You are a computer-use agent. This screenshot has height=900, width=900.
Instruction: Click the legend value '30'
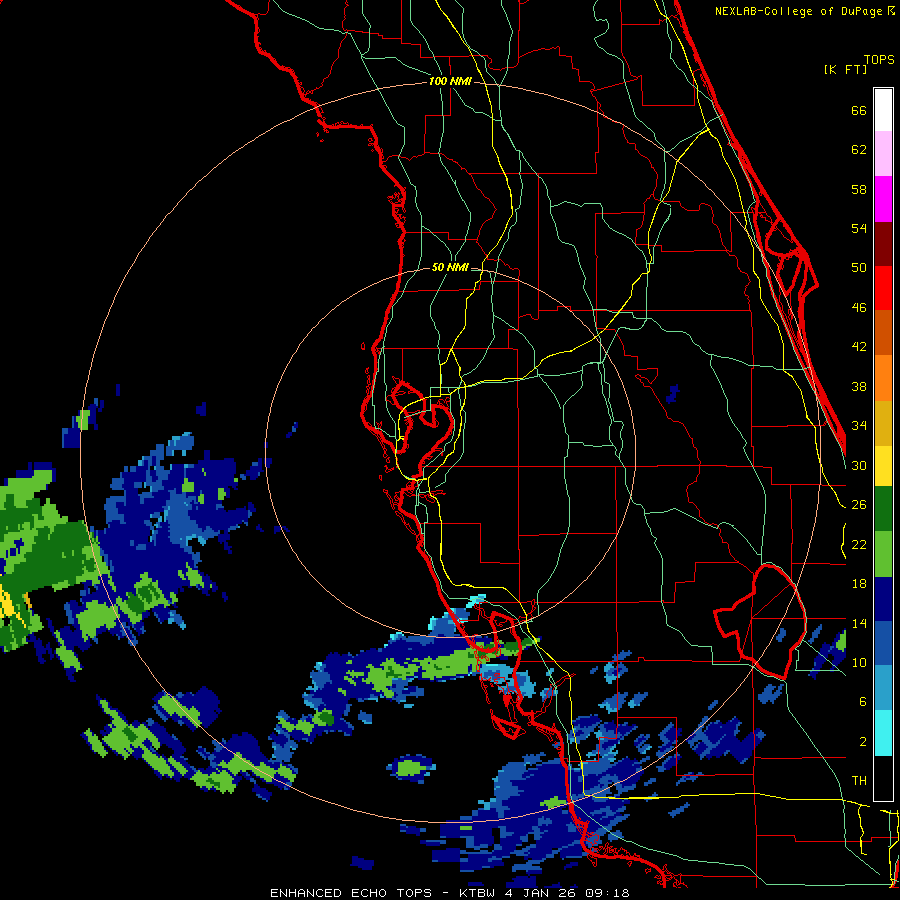[x=859, y=465]
